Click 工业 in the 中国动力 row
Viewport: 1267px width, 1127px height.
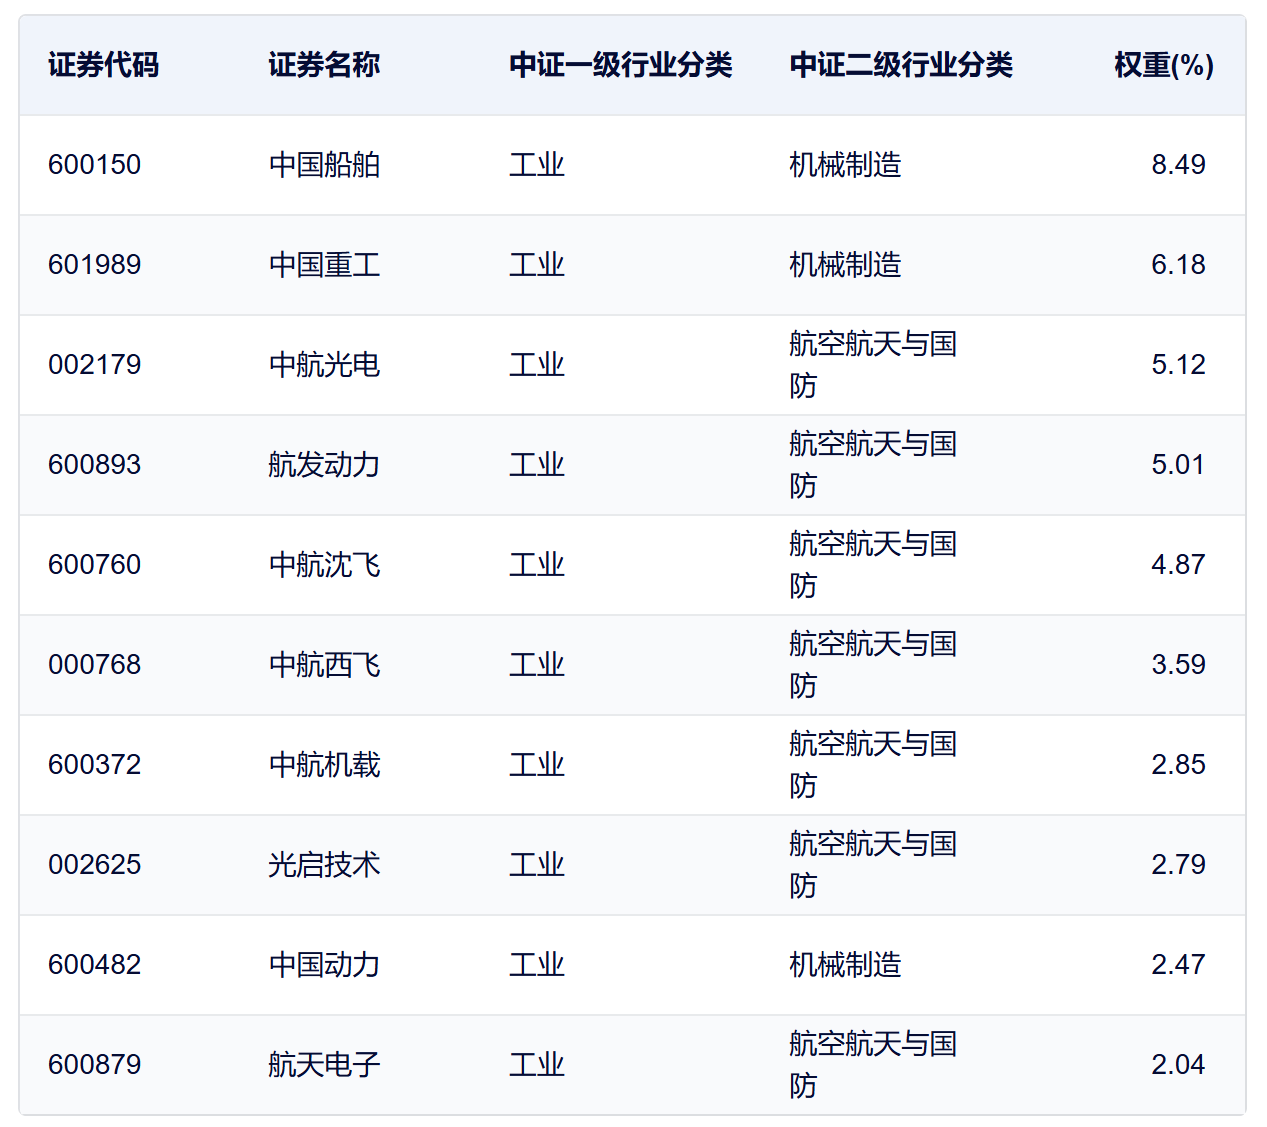[537, 964]
